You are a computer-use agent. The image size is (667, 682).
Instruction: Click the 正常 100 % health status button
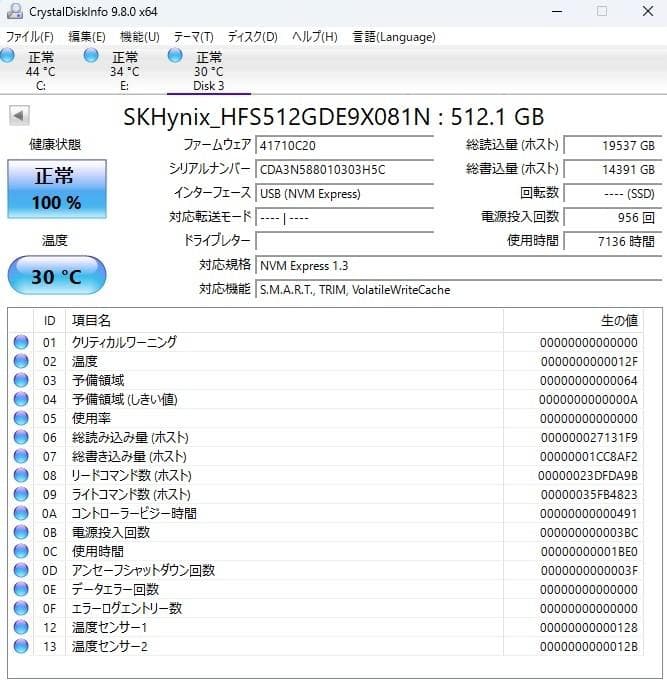(57, 189)
